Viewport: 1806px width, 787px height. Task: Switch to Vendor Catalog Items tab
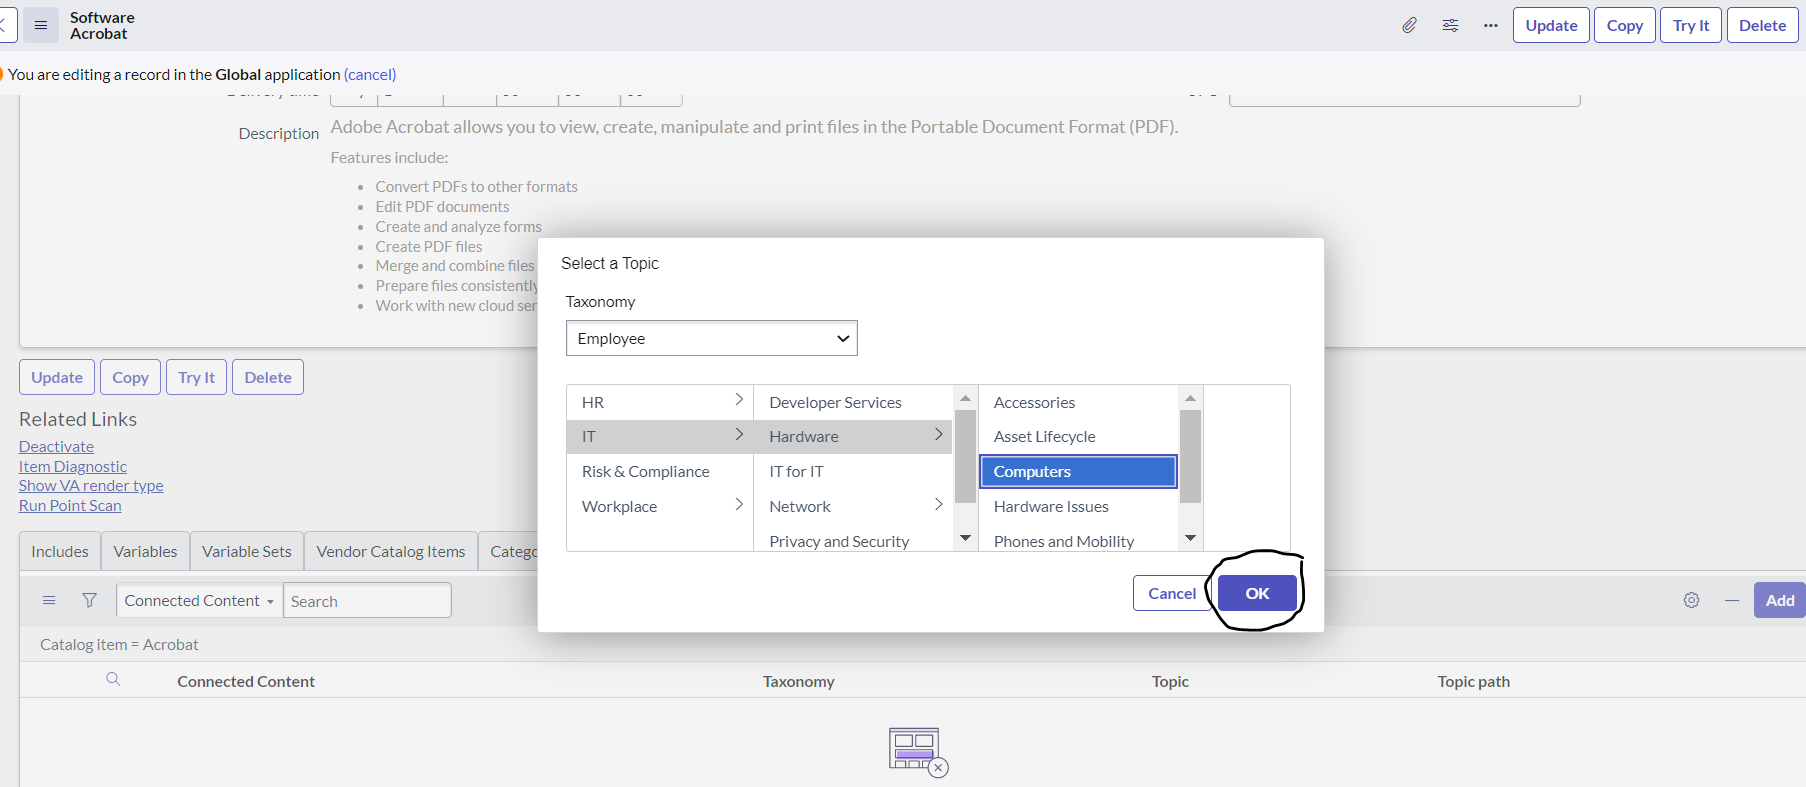[391, 551]
